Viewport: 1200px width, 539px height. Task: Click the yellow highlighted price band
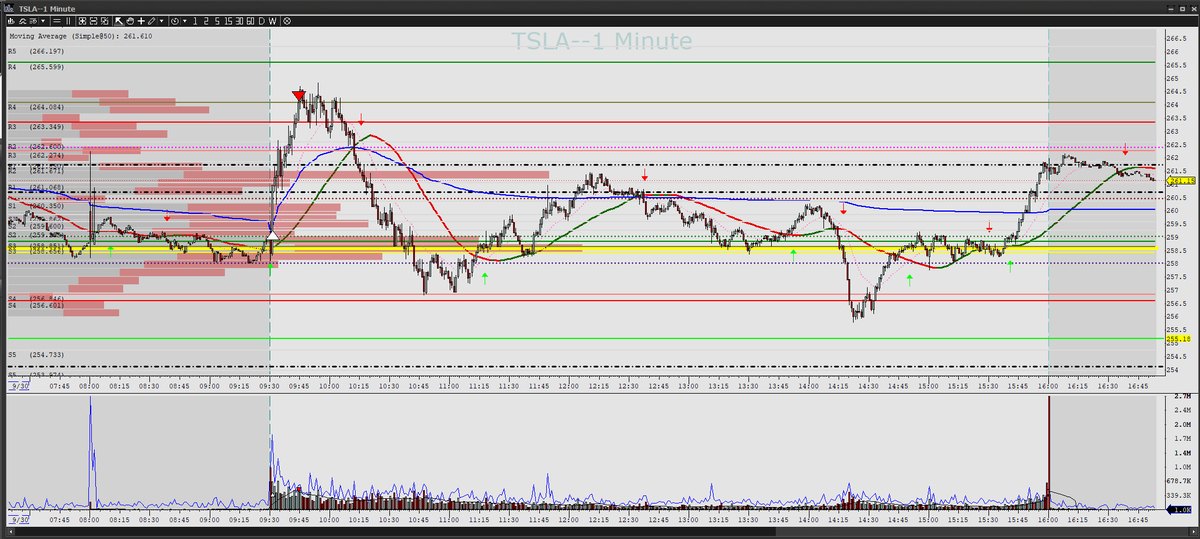581,249
